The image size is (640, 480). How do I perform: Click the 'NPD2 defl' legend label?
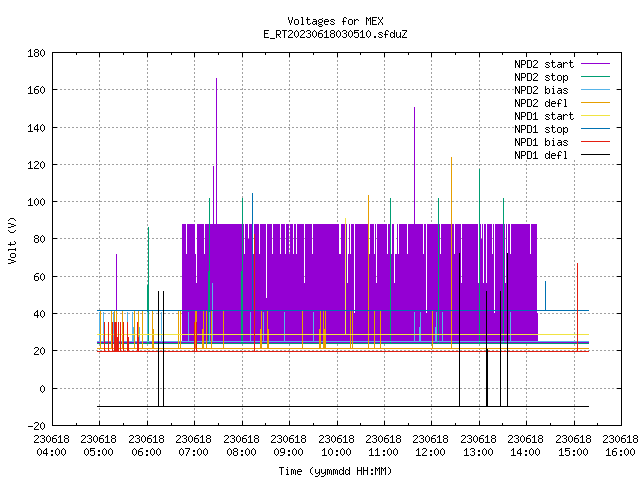(x=541, y=103)
